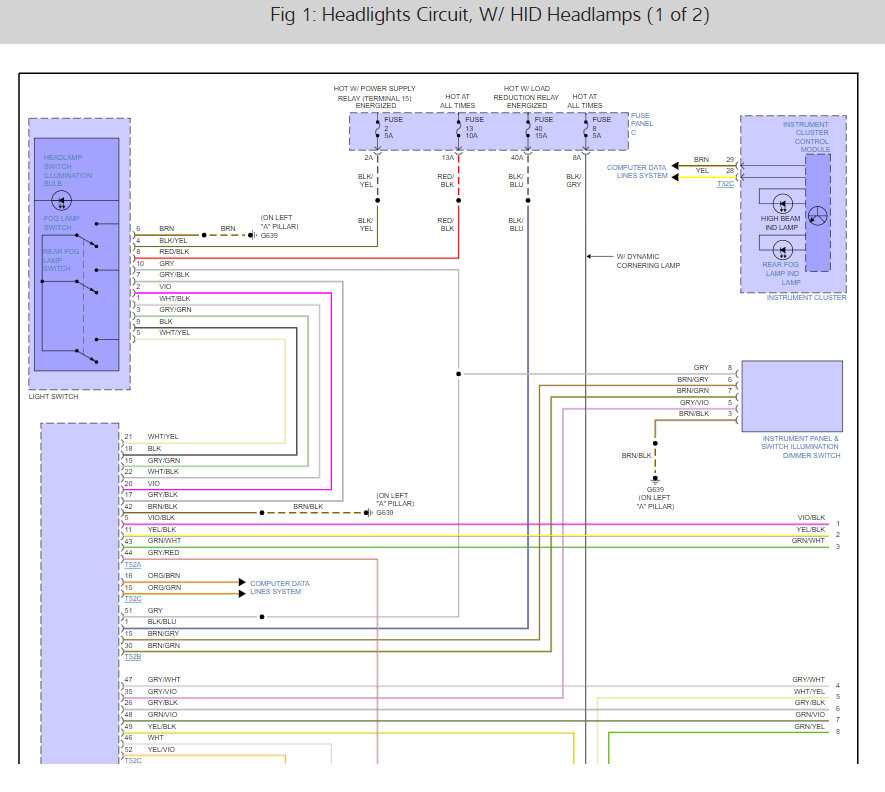Click the 'FOG LAMP SWITCH' label
Viewport: 885px width, 792px height.
click(x=62, y=223)
